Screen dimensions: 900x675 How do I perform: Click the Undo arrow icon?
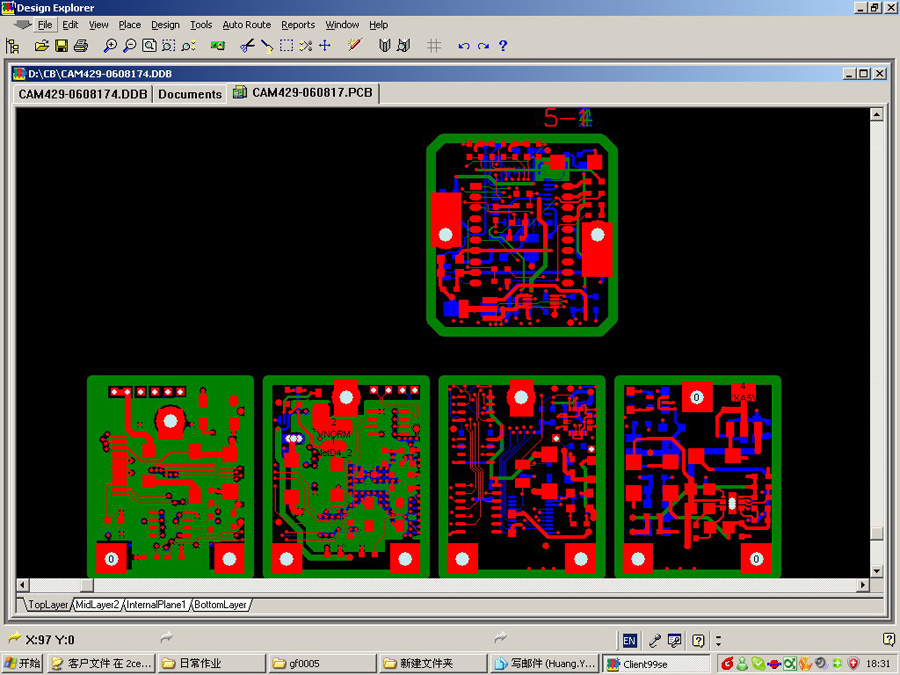click(463, 46)
